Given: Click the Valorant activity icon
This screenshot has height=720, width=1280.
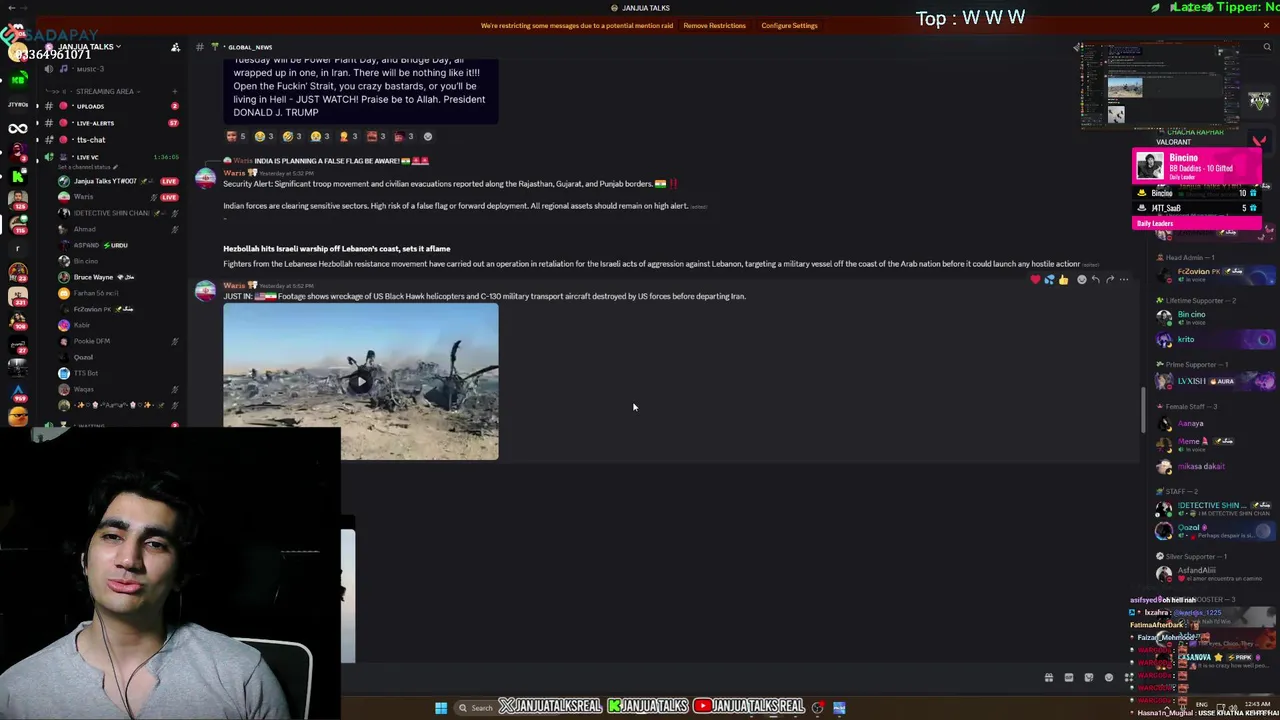Looking at the screenshot, I should 1259,141.
